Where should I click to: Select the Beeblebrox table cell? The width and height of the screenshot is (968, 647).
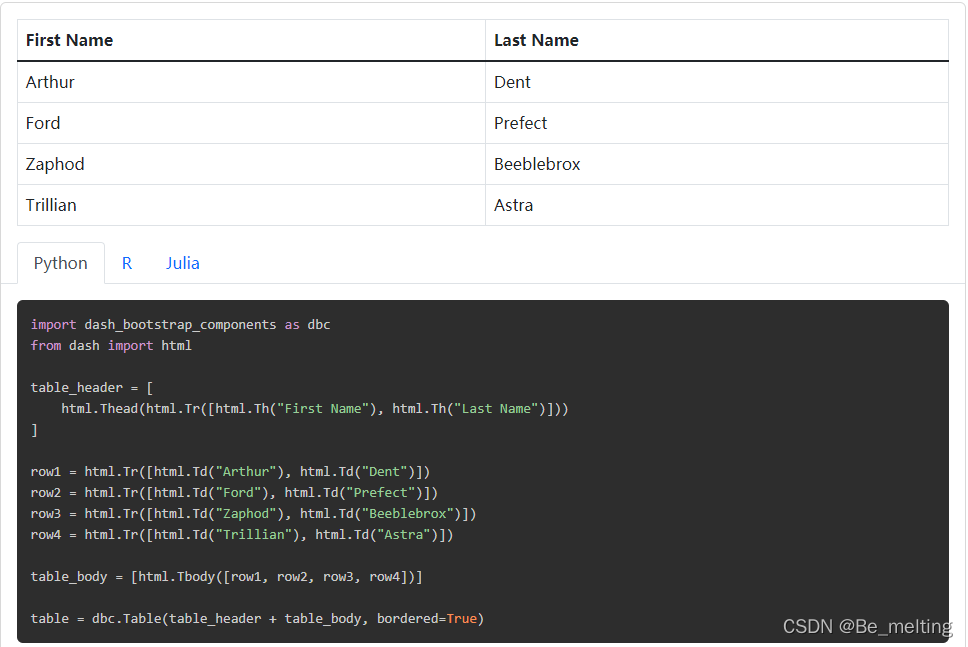point(717,164)
